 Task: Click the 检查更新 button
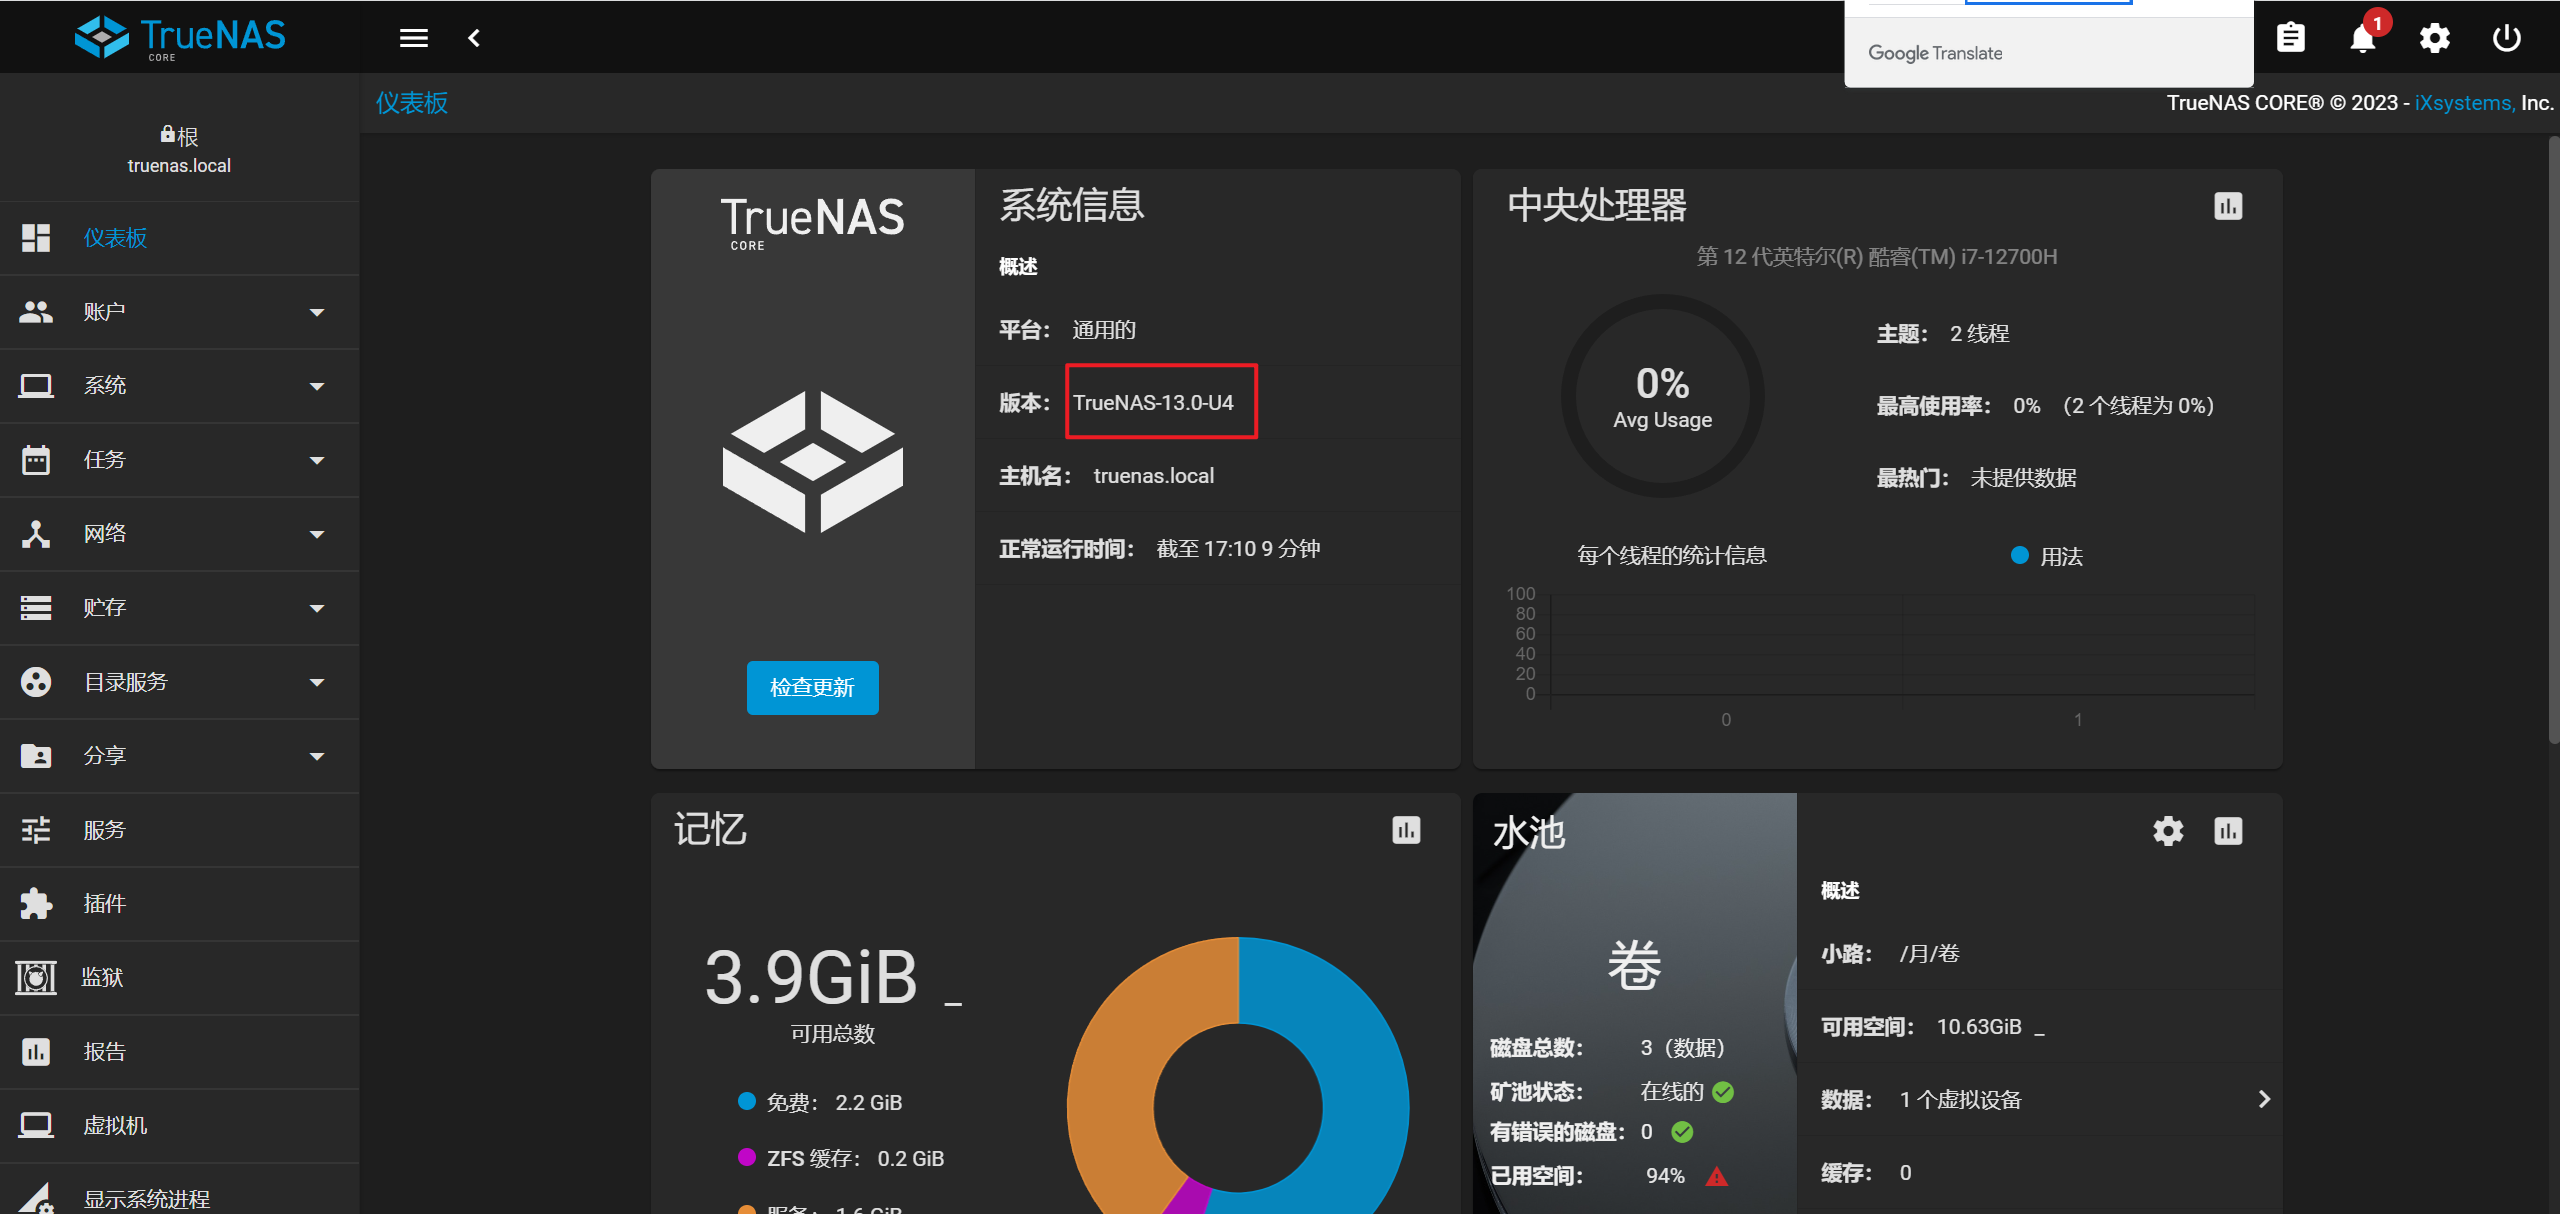(812, 688)
